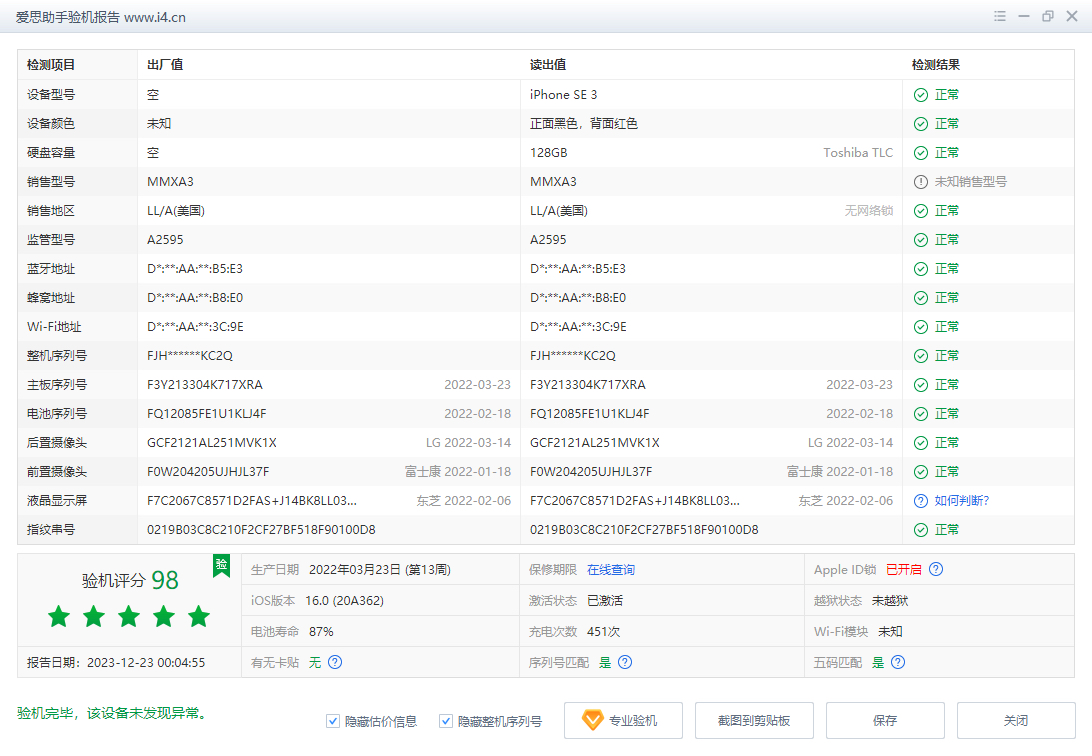Click the green 验 badge next to score 98
Image resolution: width=1092 pixels, height=756 pixels.
click(x=220, y=566)
